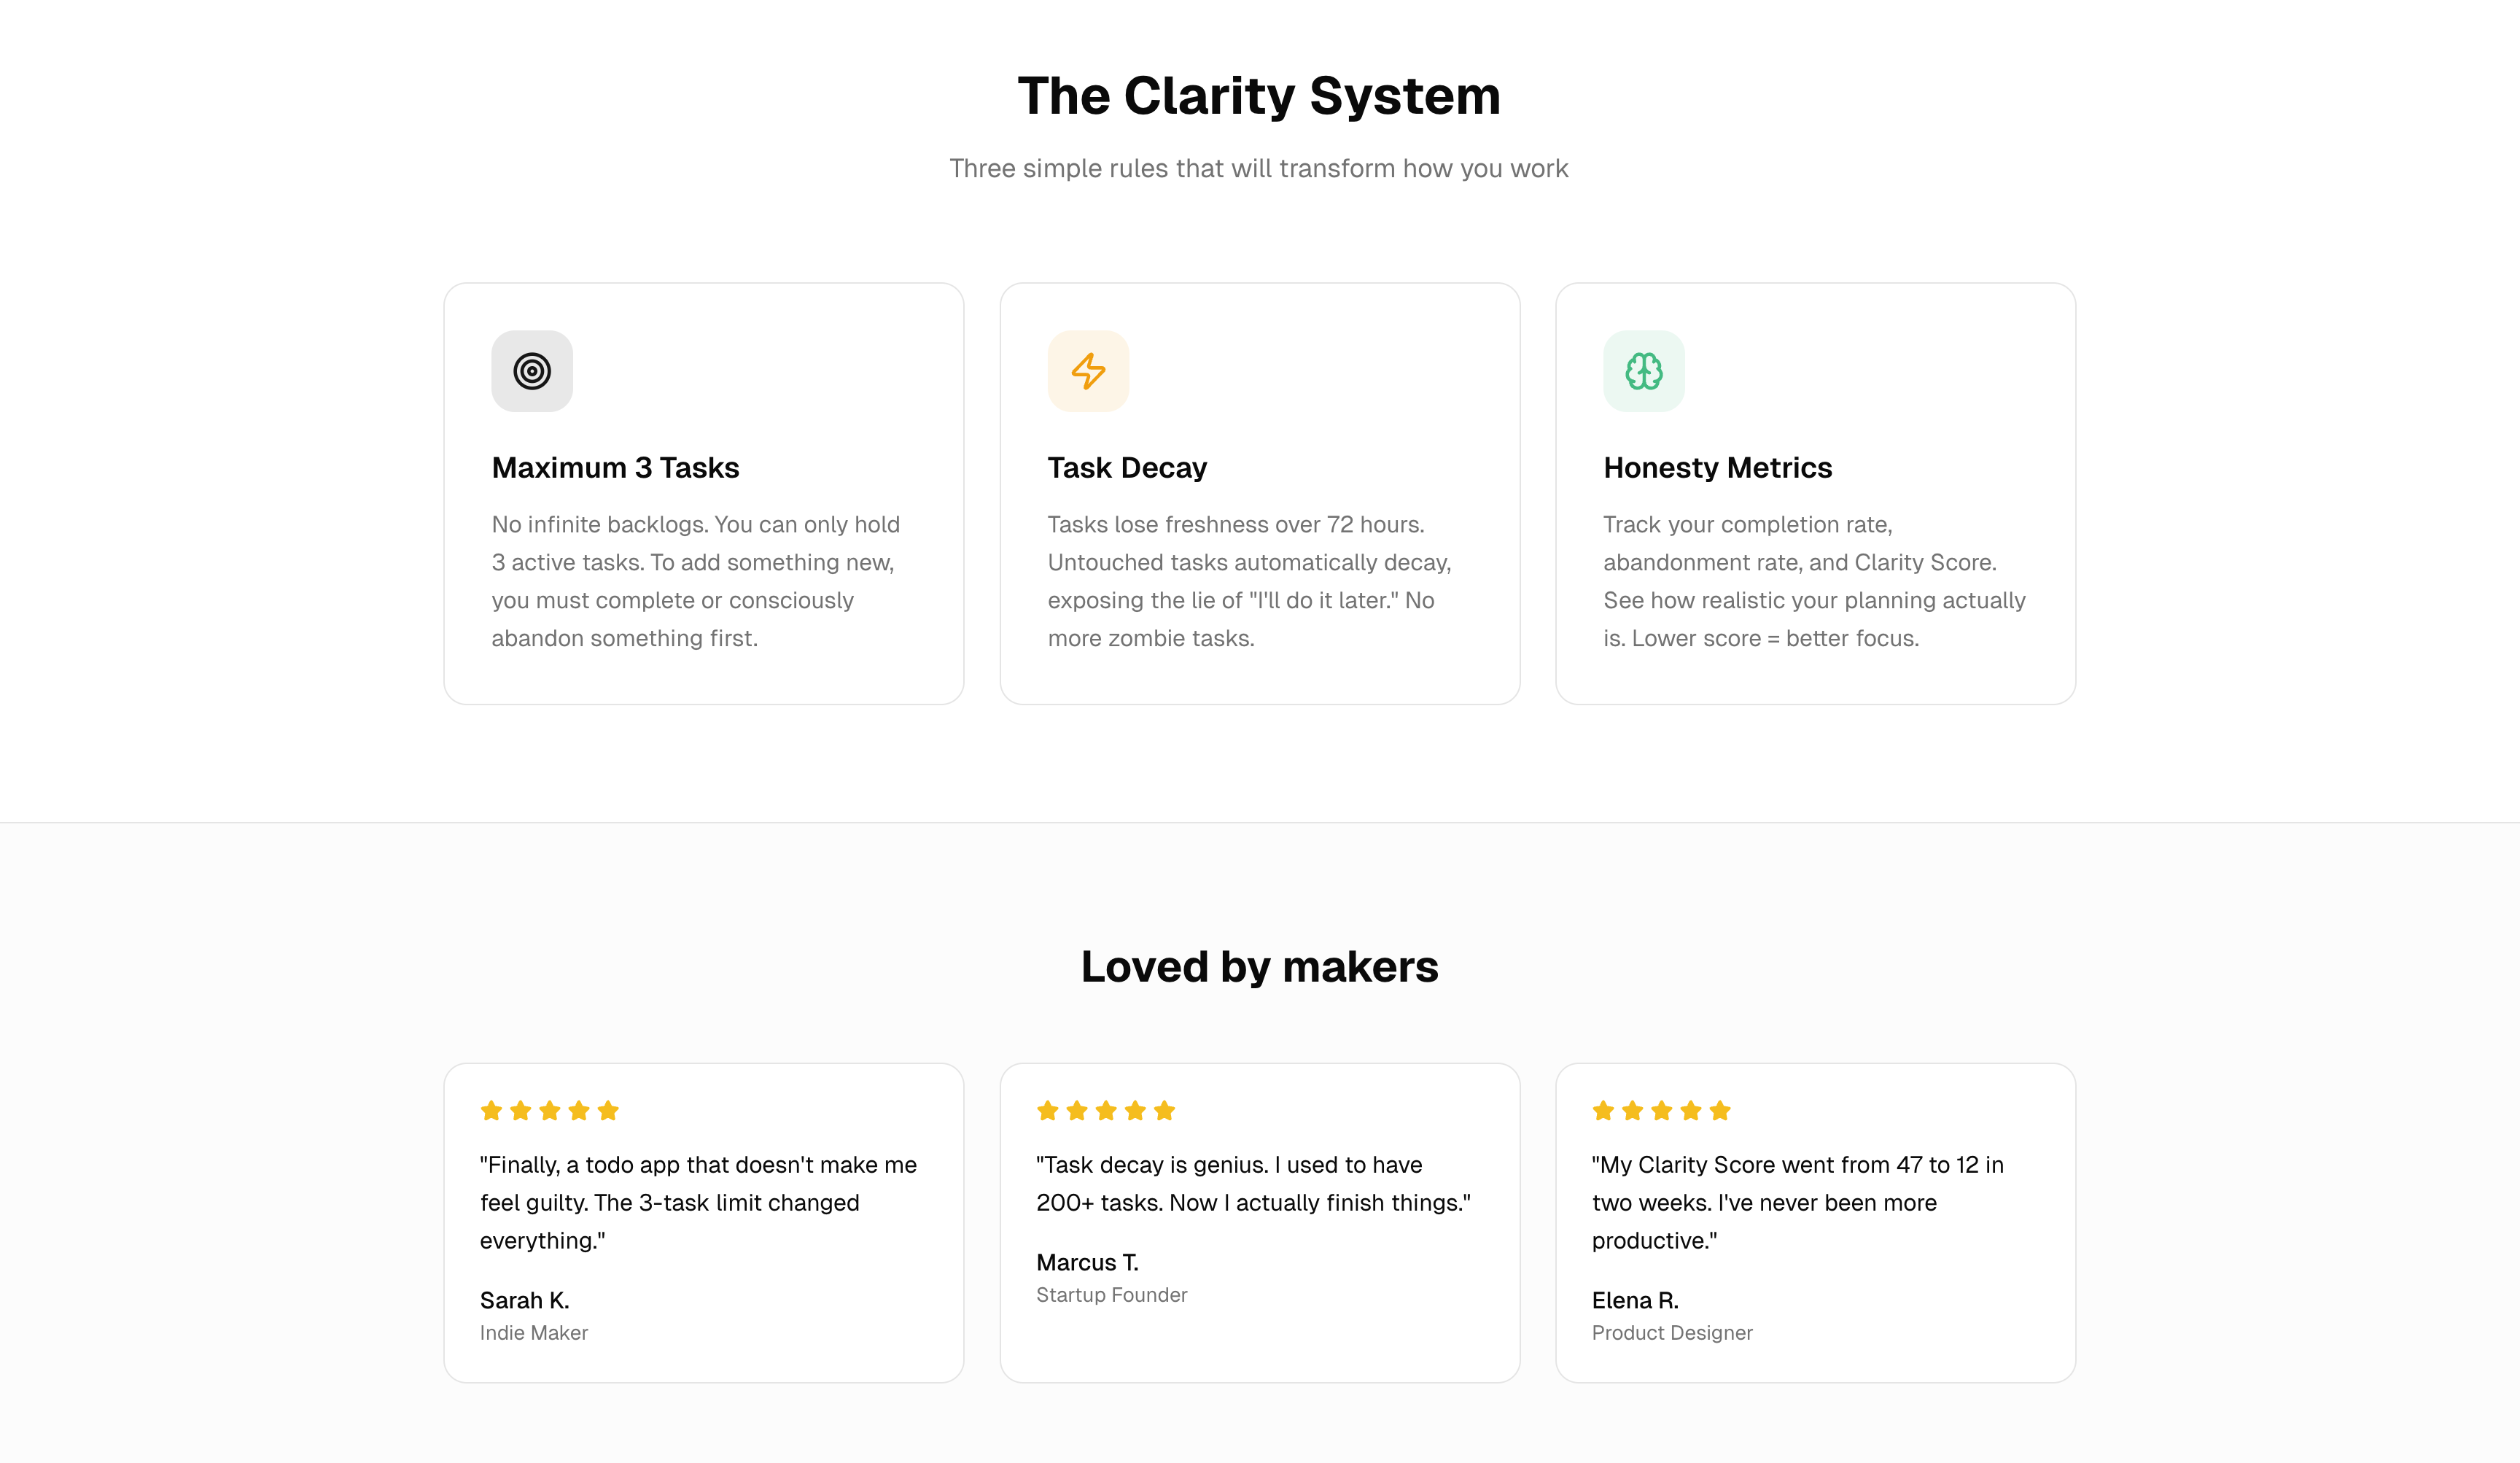Screen dimensions: 2520x1463
Task: Click the heading The Clarity System
Action: (1259, 95)
